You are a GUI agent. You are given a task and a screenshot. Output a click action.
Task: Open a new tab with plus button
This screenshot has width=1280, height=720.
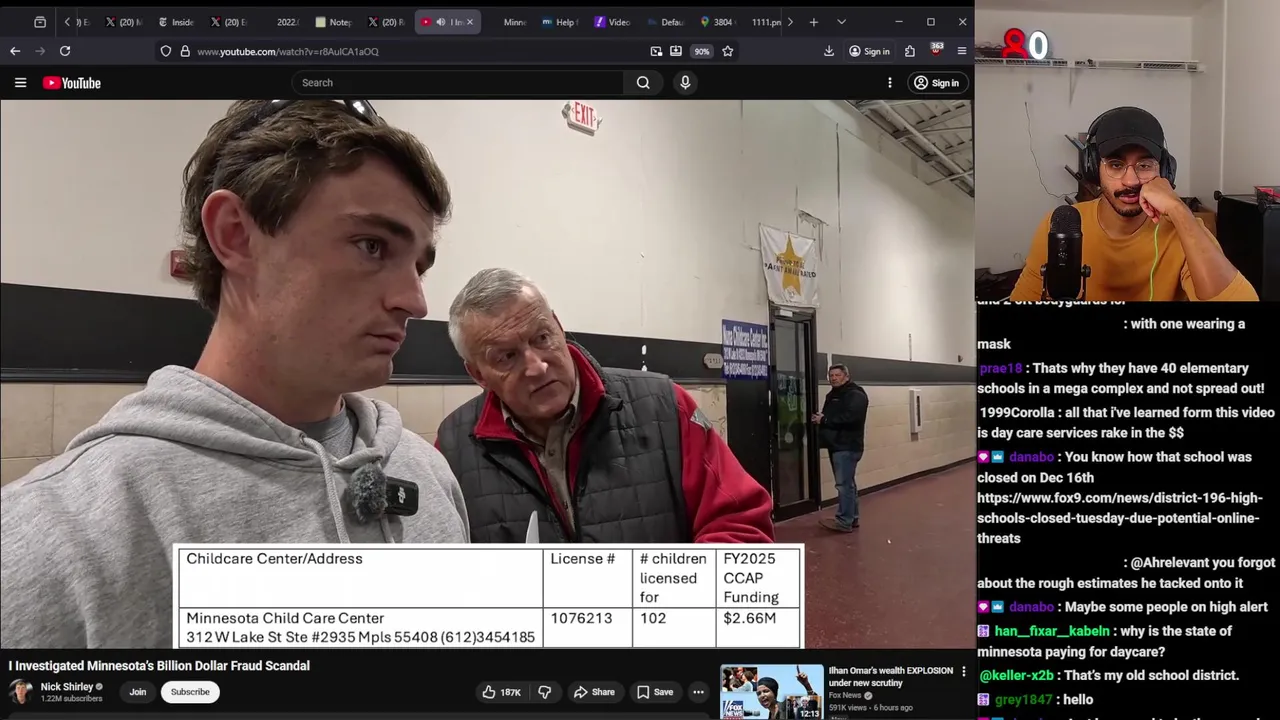pos(814,22)
